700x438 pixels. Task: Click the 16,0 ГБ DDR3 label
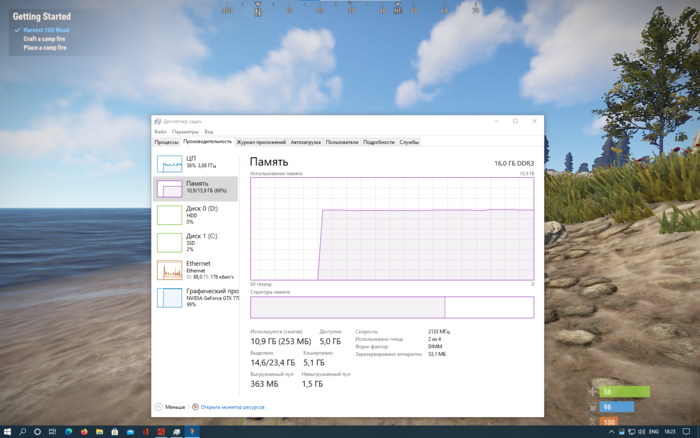point(514,163)
